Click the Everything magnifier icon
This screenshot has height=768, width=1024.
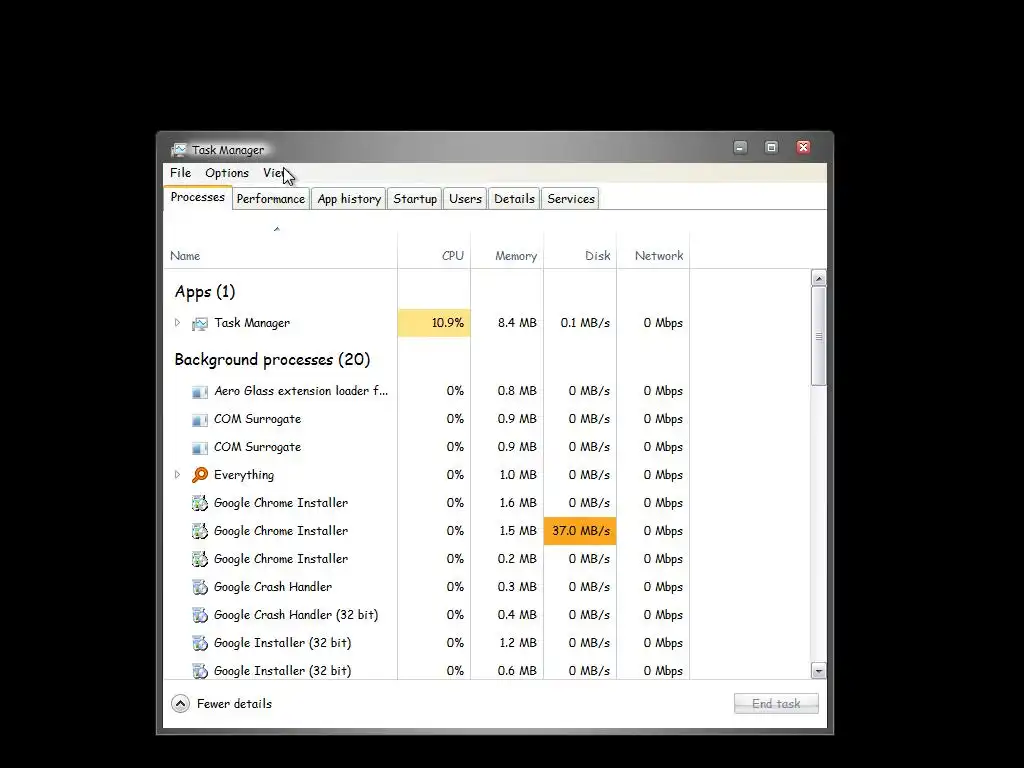199,475
